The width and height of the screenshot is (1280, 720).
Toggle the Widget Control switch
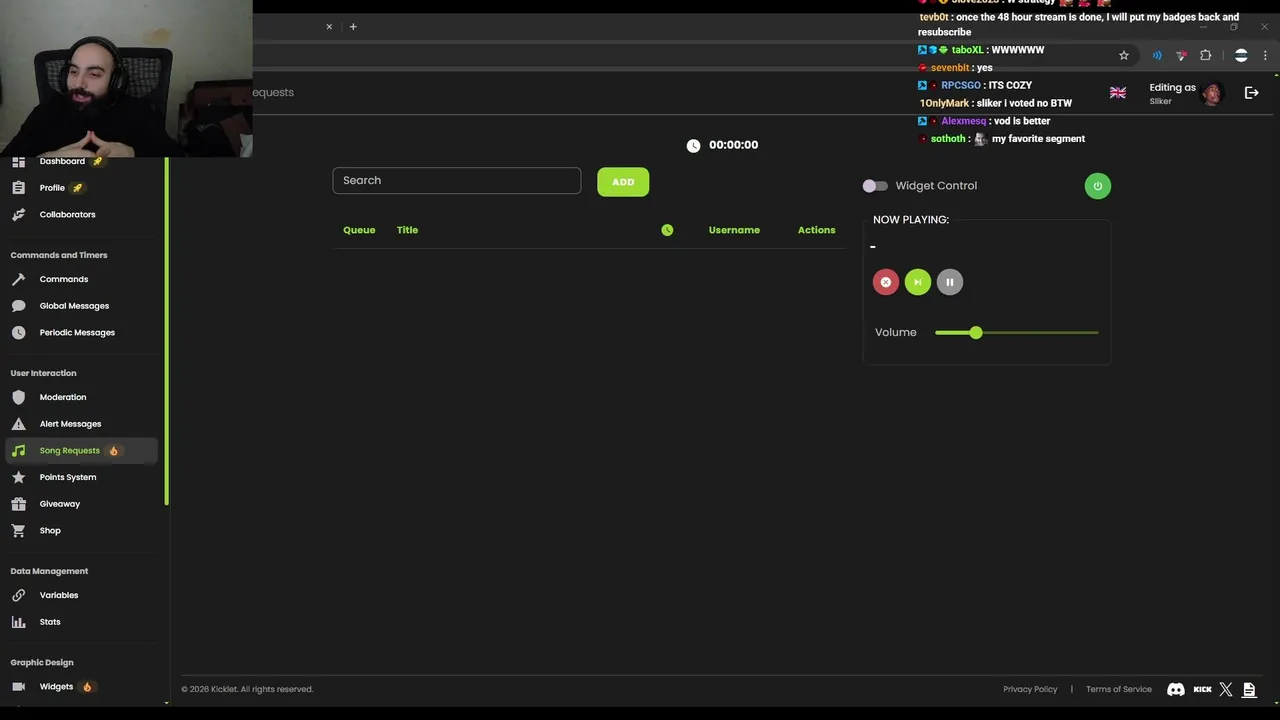[x=875, y=186]
